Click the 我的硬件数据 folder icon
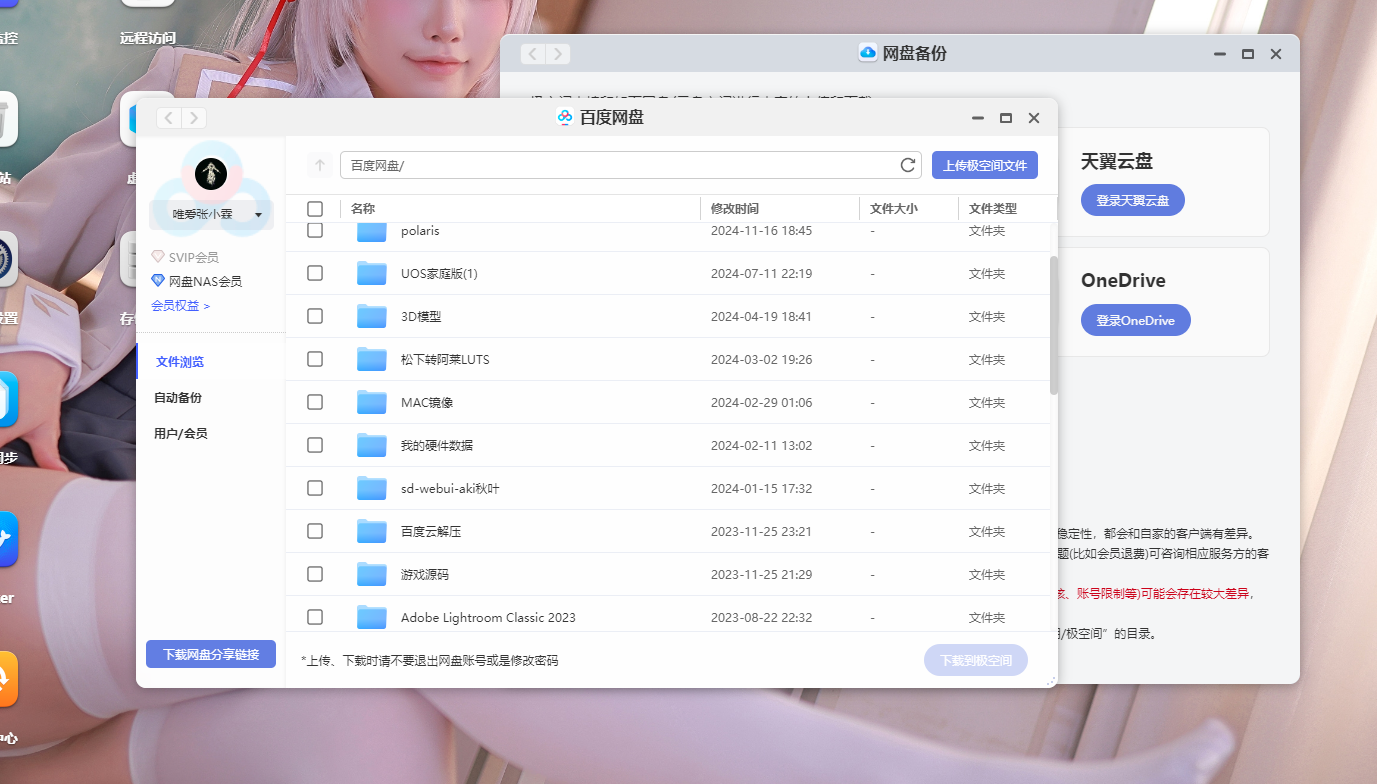Image resolution: width=1377 pixels, height=784 pixels. click(372, 445)
